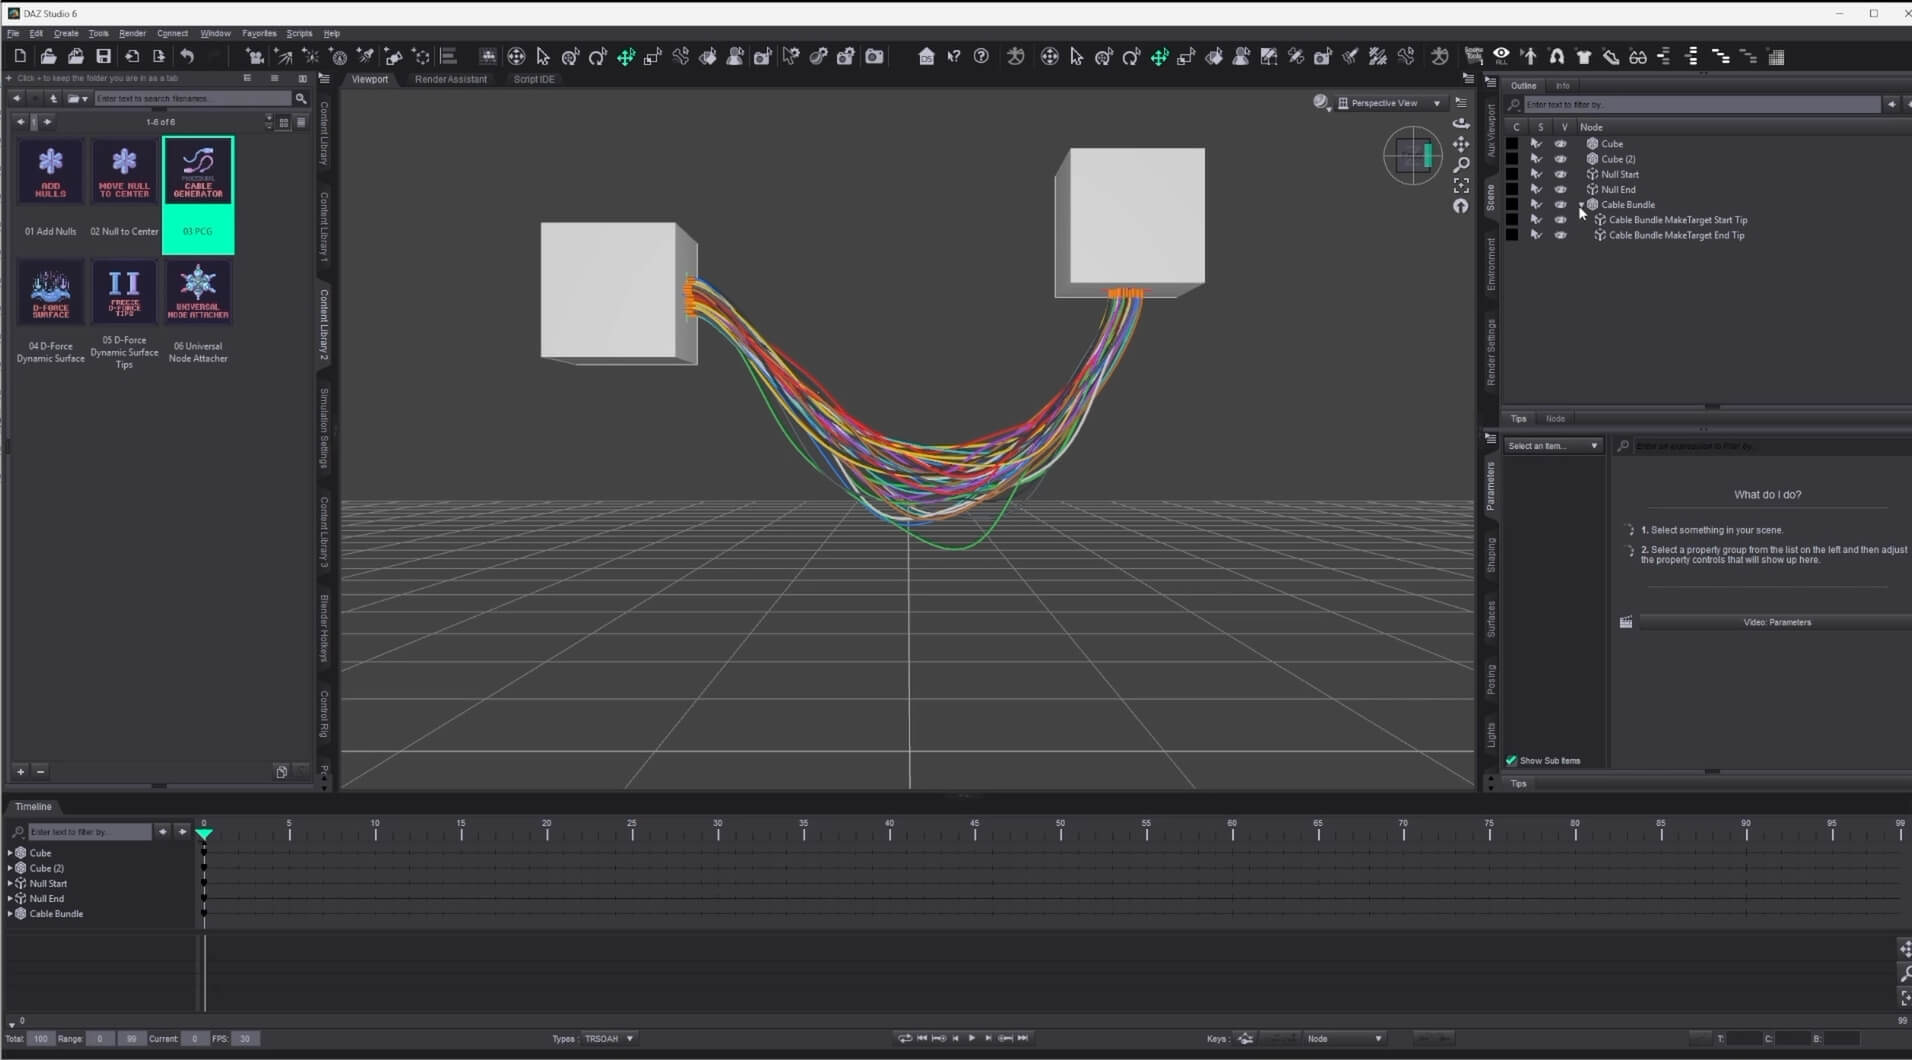This screenshot has width=1912, height=1060.
Task: Select the Node Selection arrow tool
Action: [x=543, y=57]
